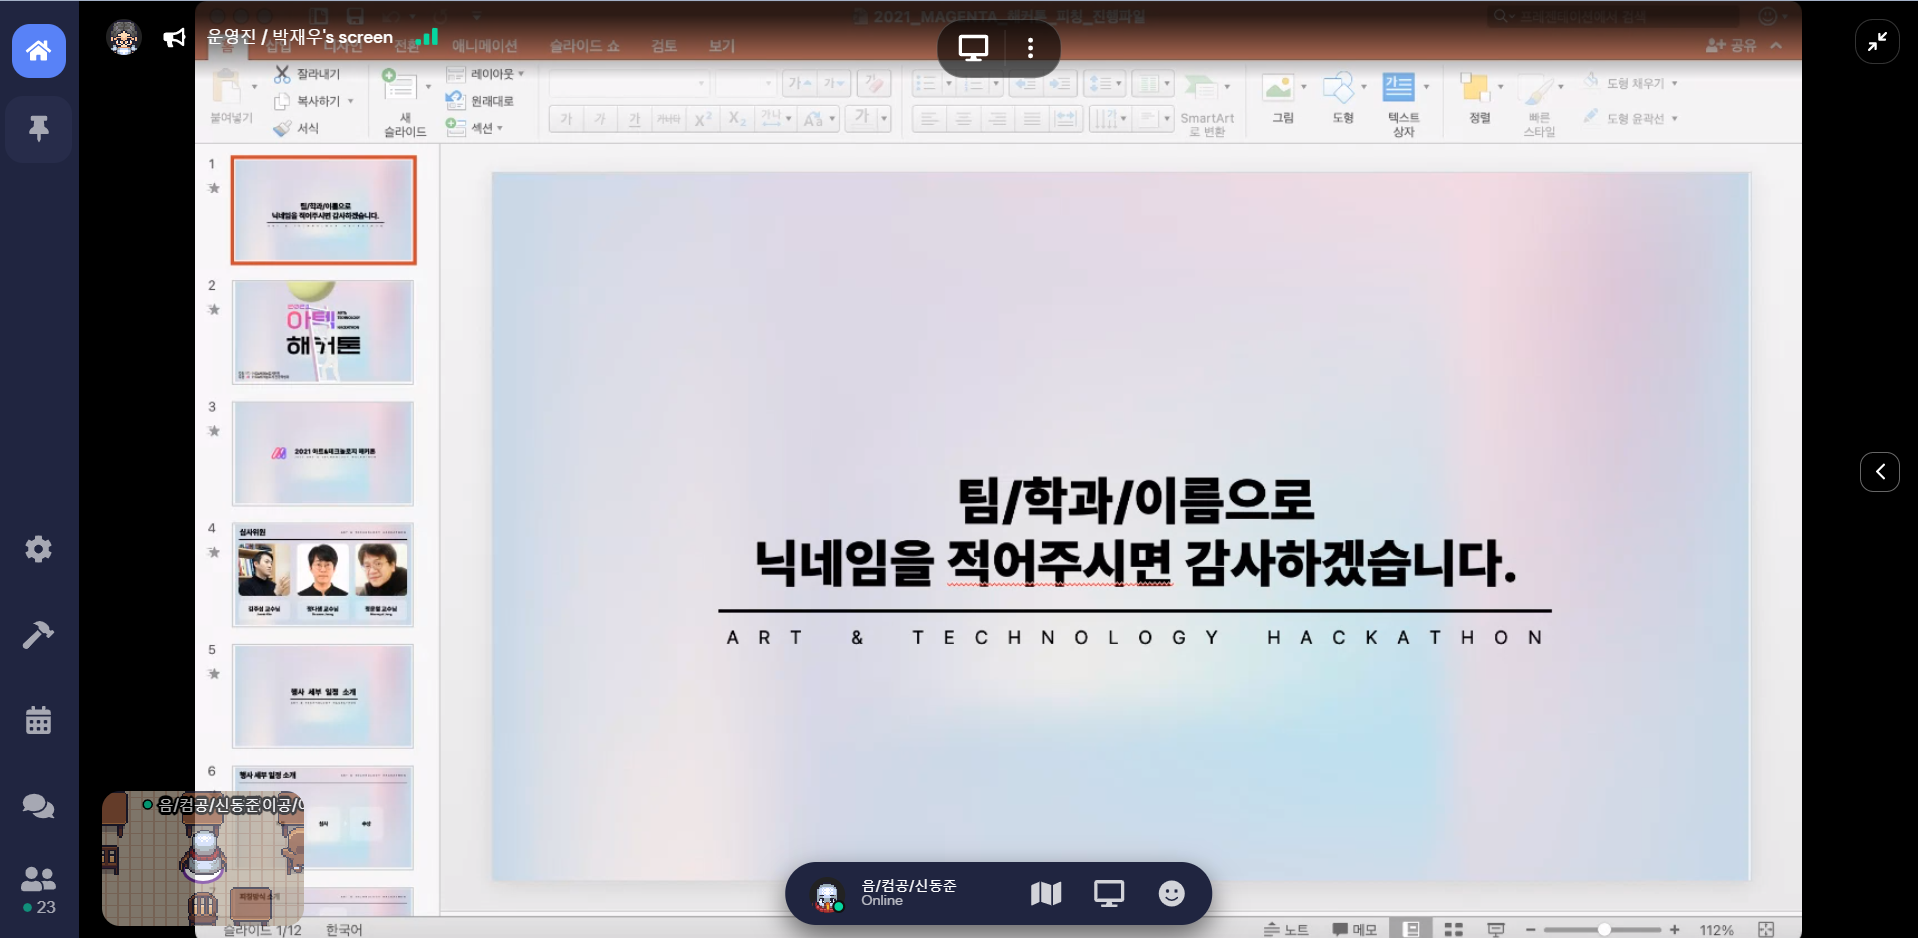Open the three-dot options menu in top pill
Image resolution: width=1918 pixels, height=938 pixels.
[x=1030, y=47]
